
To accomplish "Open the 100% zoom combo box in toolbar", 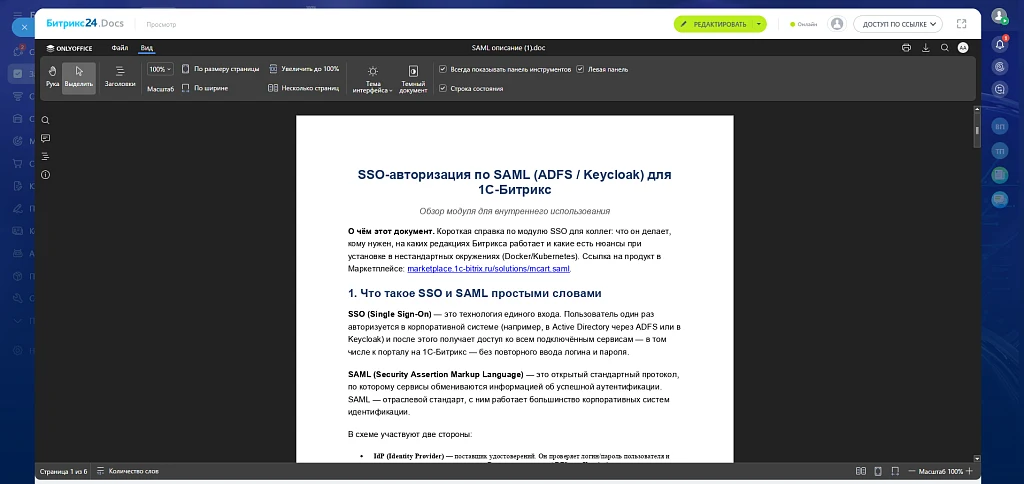I will coord(160,69).
